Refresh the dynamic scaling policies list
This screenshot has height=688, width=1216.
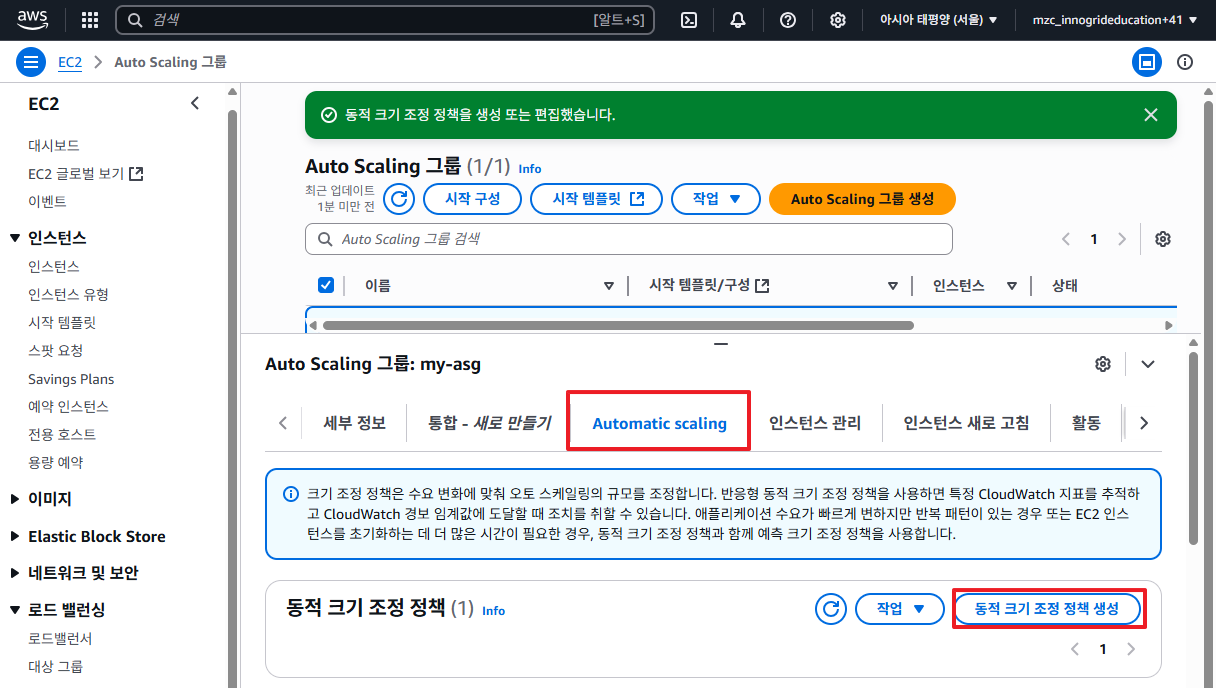[x=831, y=608]
